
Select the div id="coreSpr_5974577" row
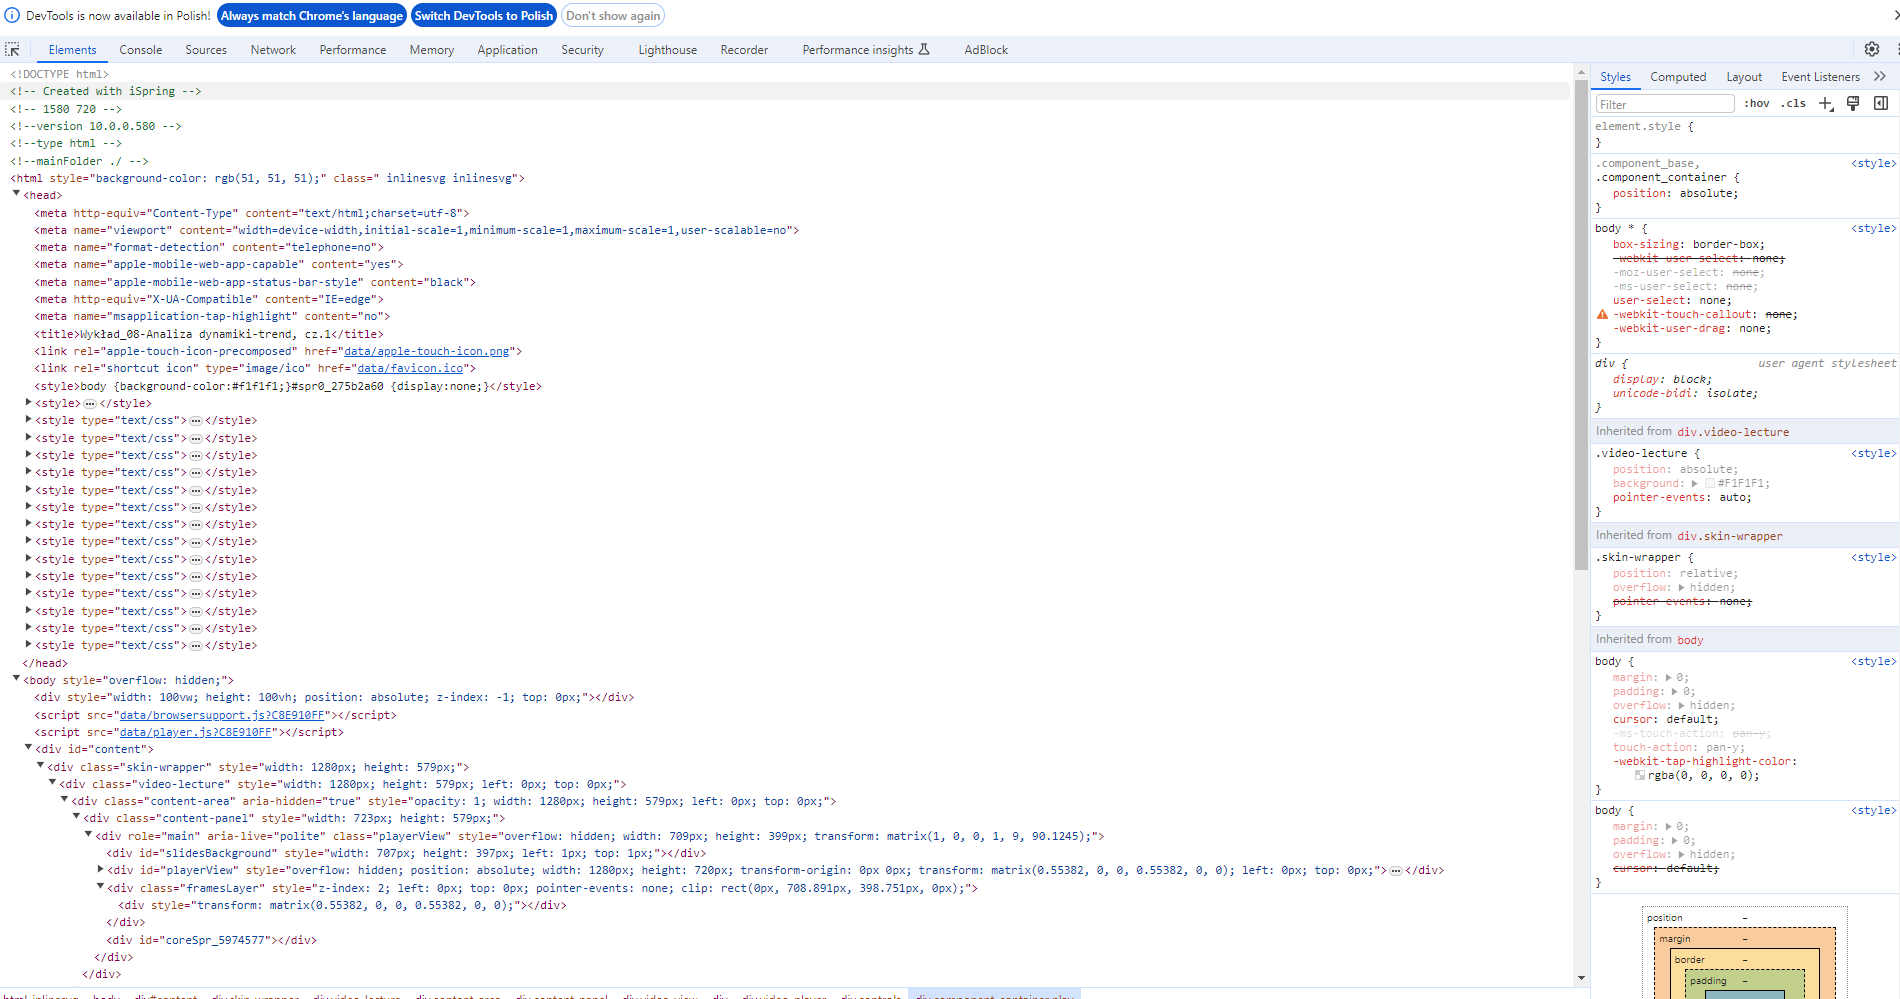pos(212,941)
